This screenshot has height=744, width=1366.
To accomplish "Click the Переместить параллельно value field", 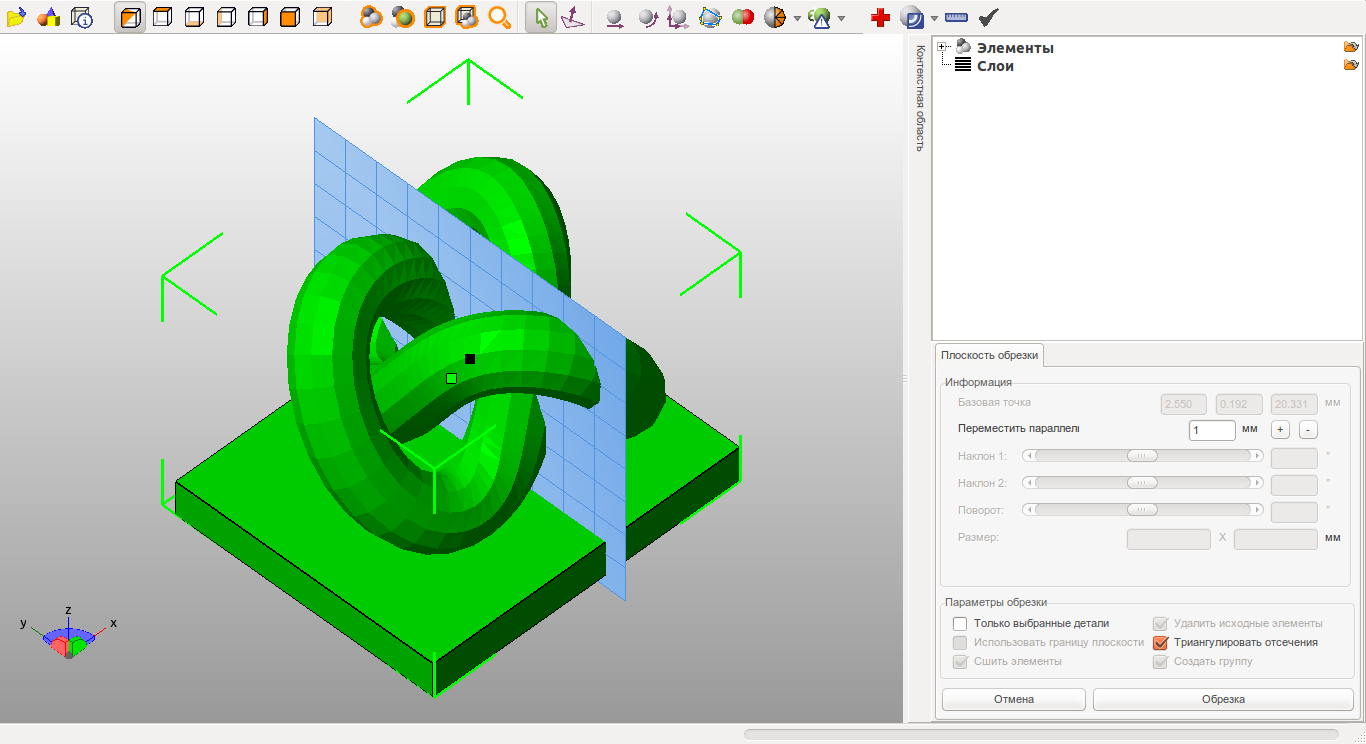I will pyautogui.click(x=1212, y=429).
